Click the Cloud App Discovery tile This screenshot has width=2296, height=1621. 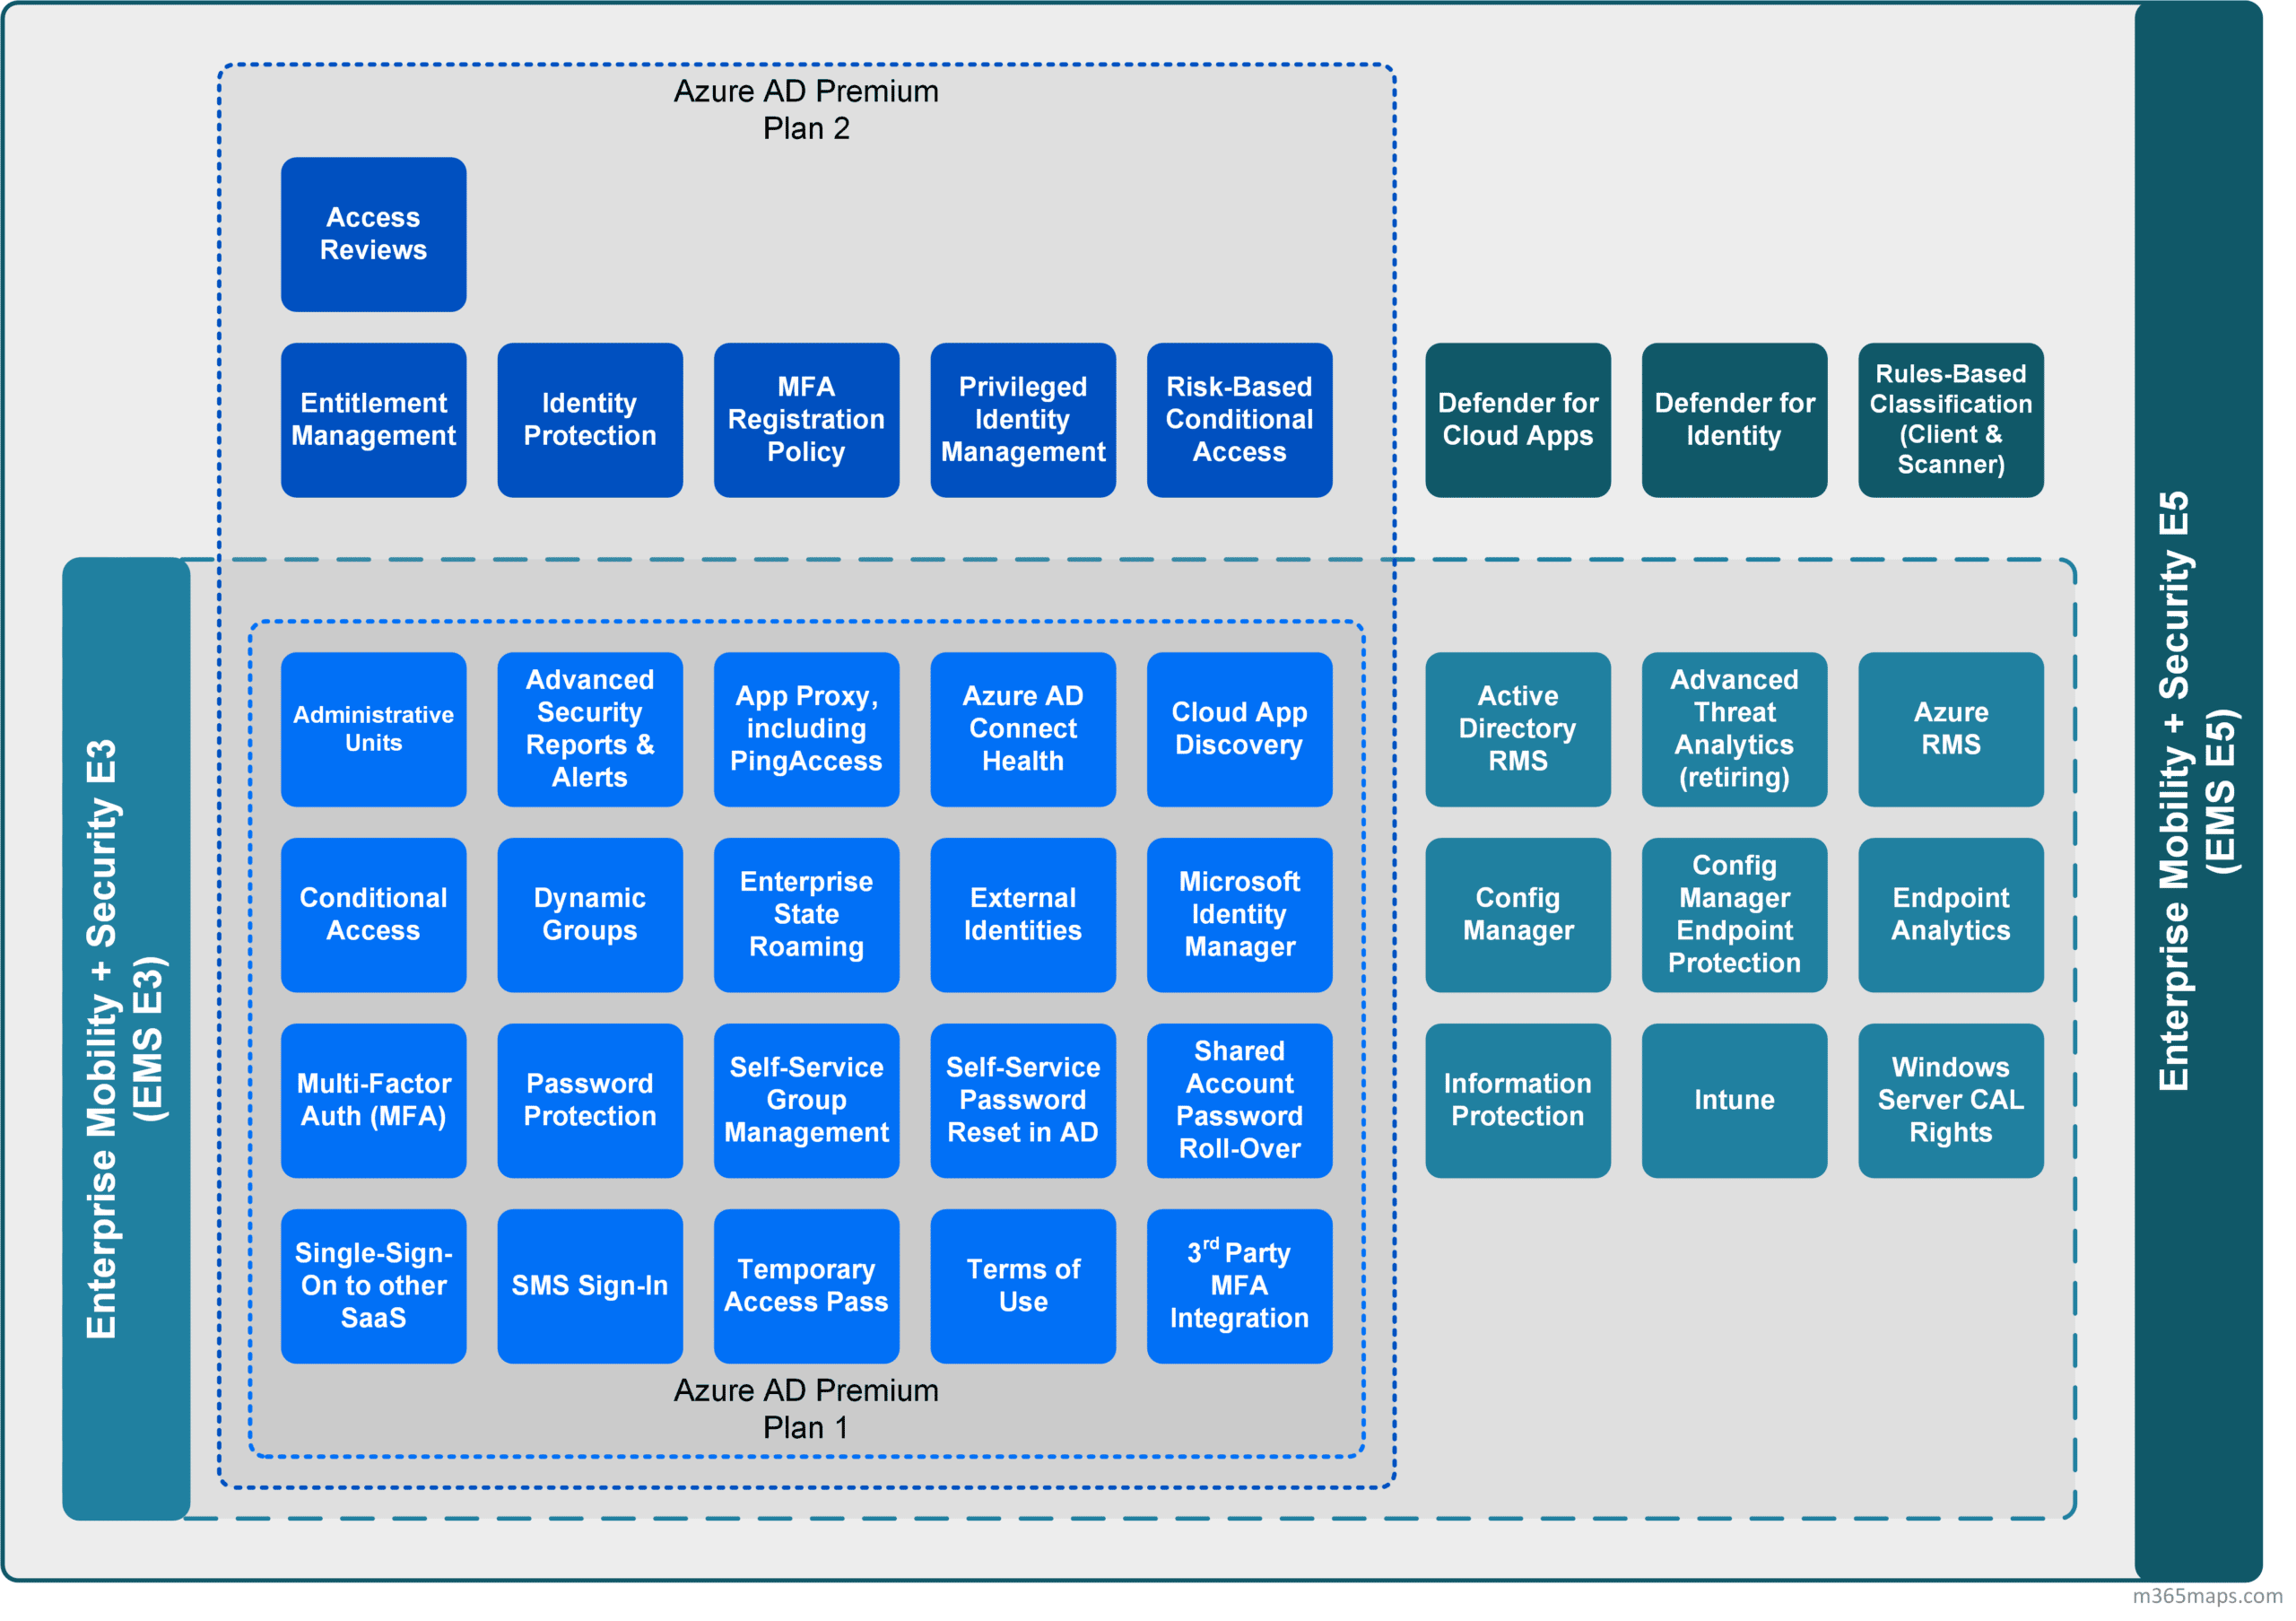click(x=1239, y=730)
